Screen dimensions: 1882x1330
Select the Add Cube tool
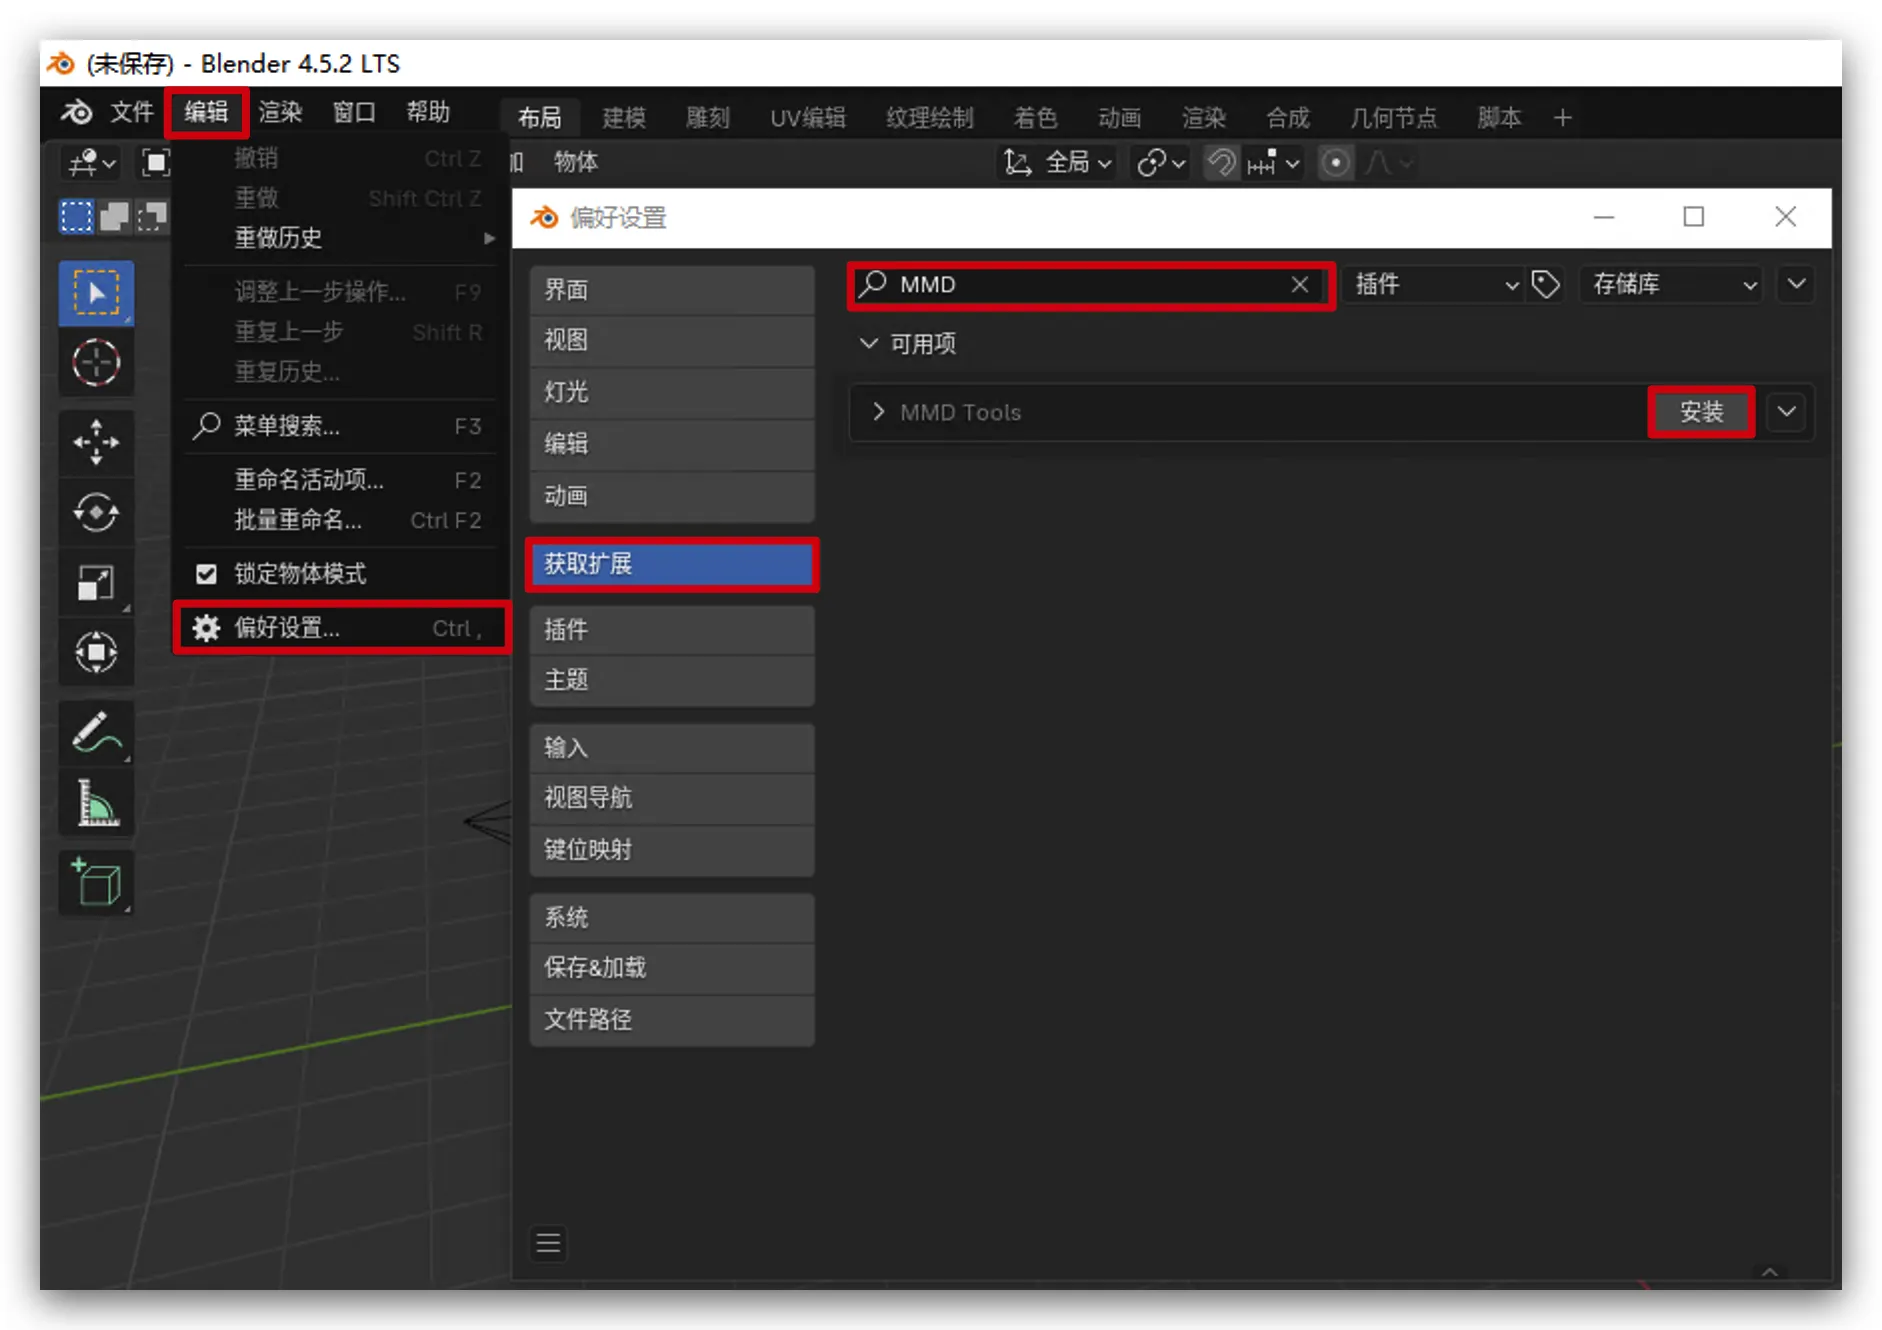point(96,882)
